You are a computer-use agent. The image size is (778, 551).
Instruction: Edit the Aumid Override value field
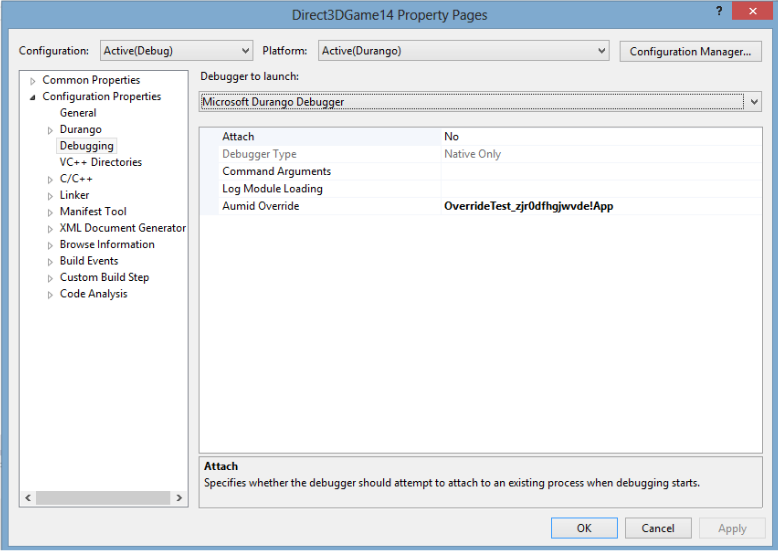click(x=601, y=206)
